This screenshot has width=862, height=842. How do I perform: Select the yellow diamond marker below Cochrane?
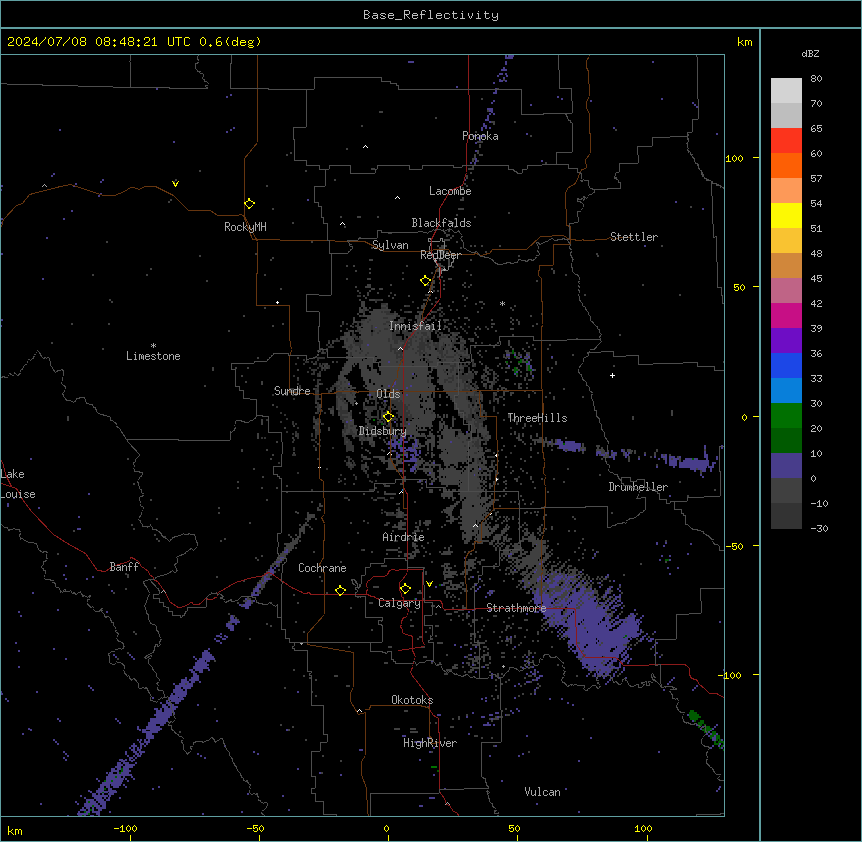[x=340, y=590]
